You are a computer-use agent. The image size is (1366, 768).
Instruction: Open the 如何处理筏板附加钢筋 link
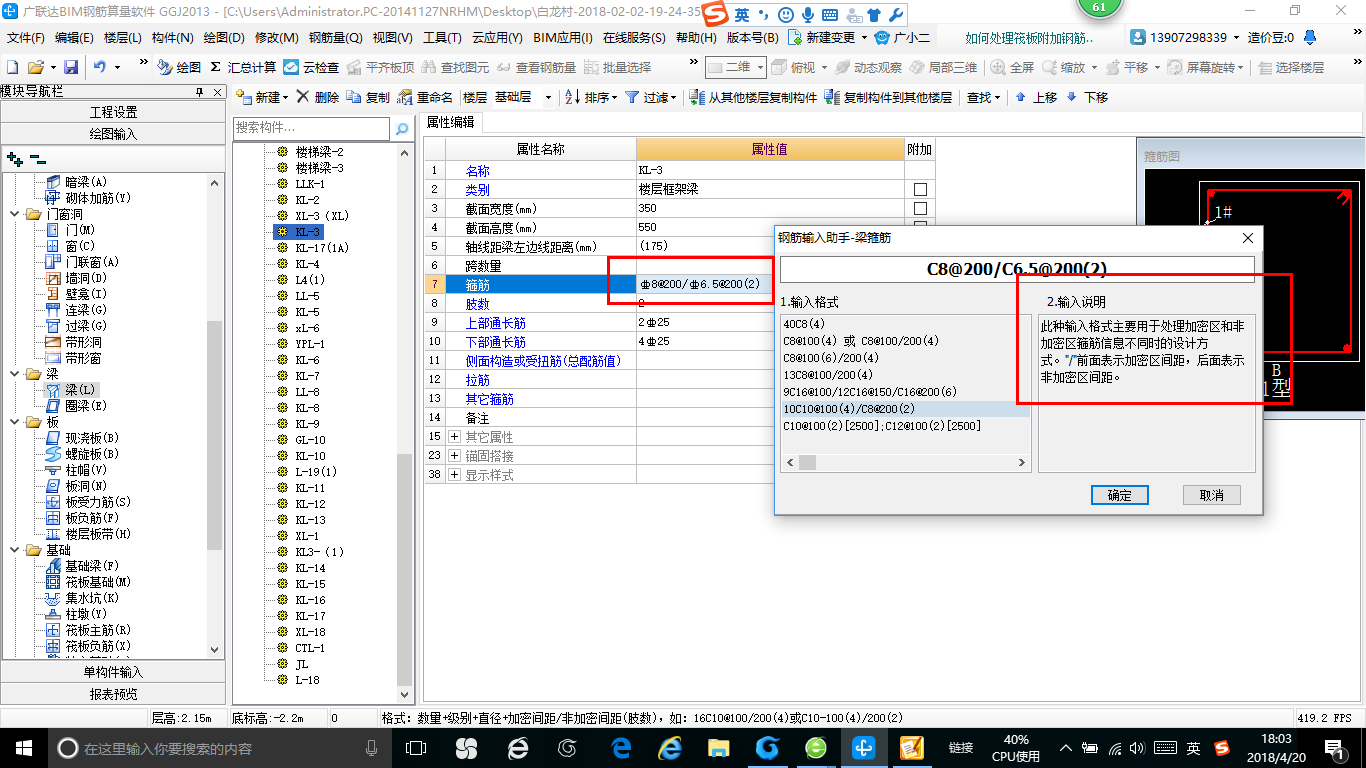coord(1030,37)
